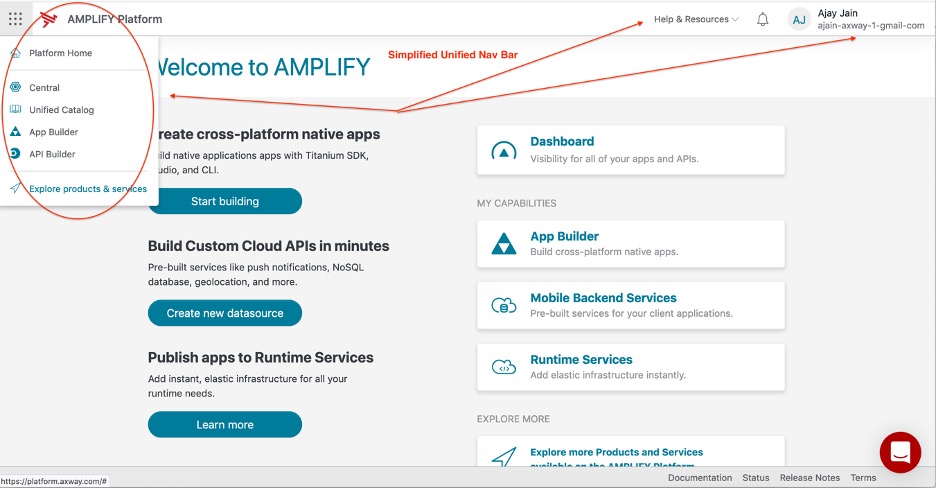Select API Builder in the menu
Image resolution: width=936 pixels, height=488 pixels.
coord(52,154)
